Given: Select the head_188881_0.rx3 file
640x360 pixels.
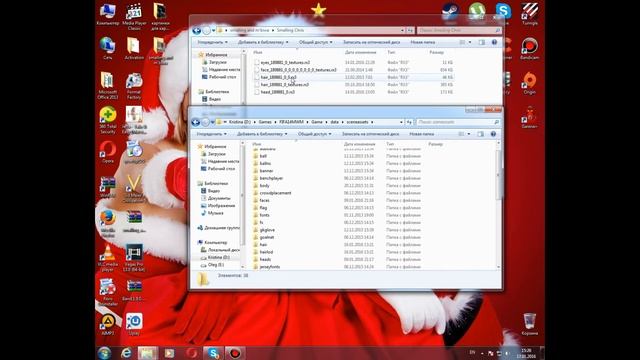Looking at the screenshot, I should (x=277, y=92).
